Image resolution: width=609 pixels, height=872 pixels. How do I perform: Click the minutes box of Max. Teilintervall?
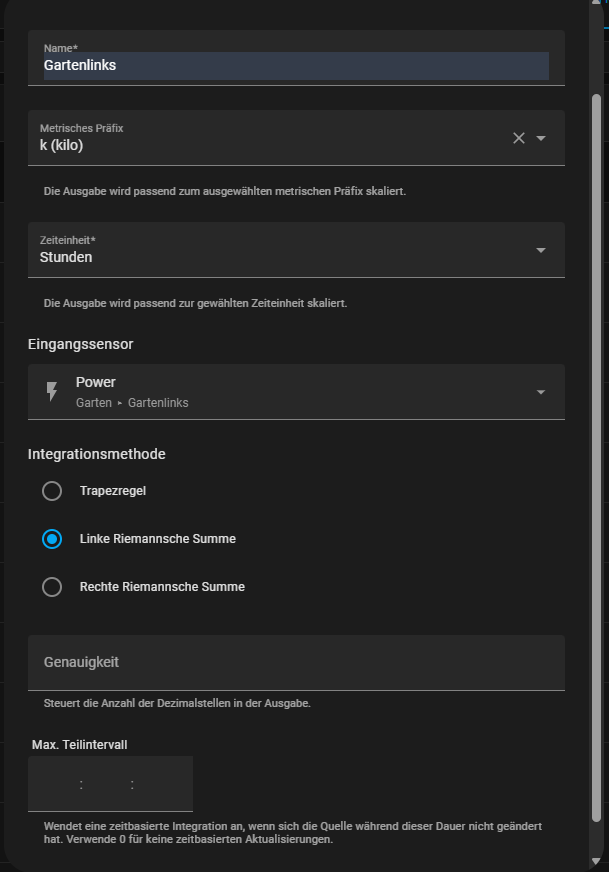tap(106, 785)
